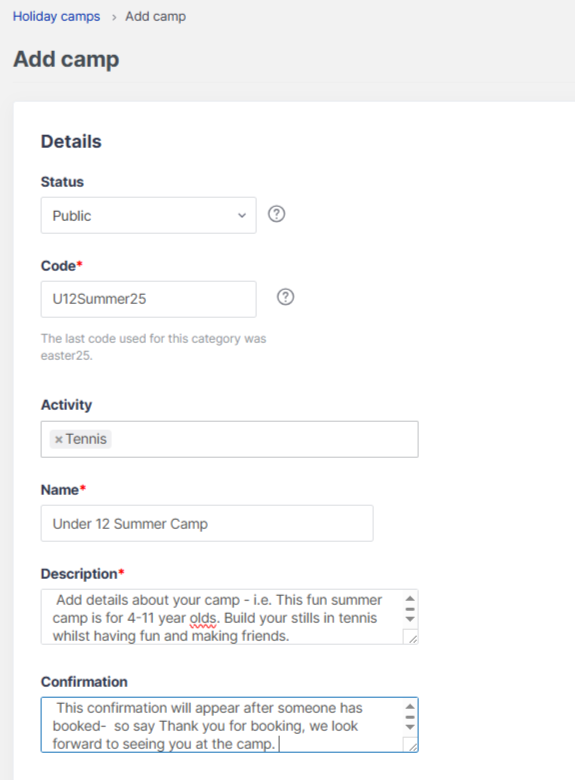Click the Description scroll up arrow

410,599
